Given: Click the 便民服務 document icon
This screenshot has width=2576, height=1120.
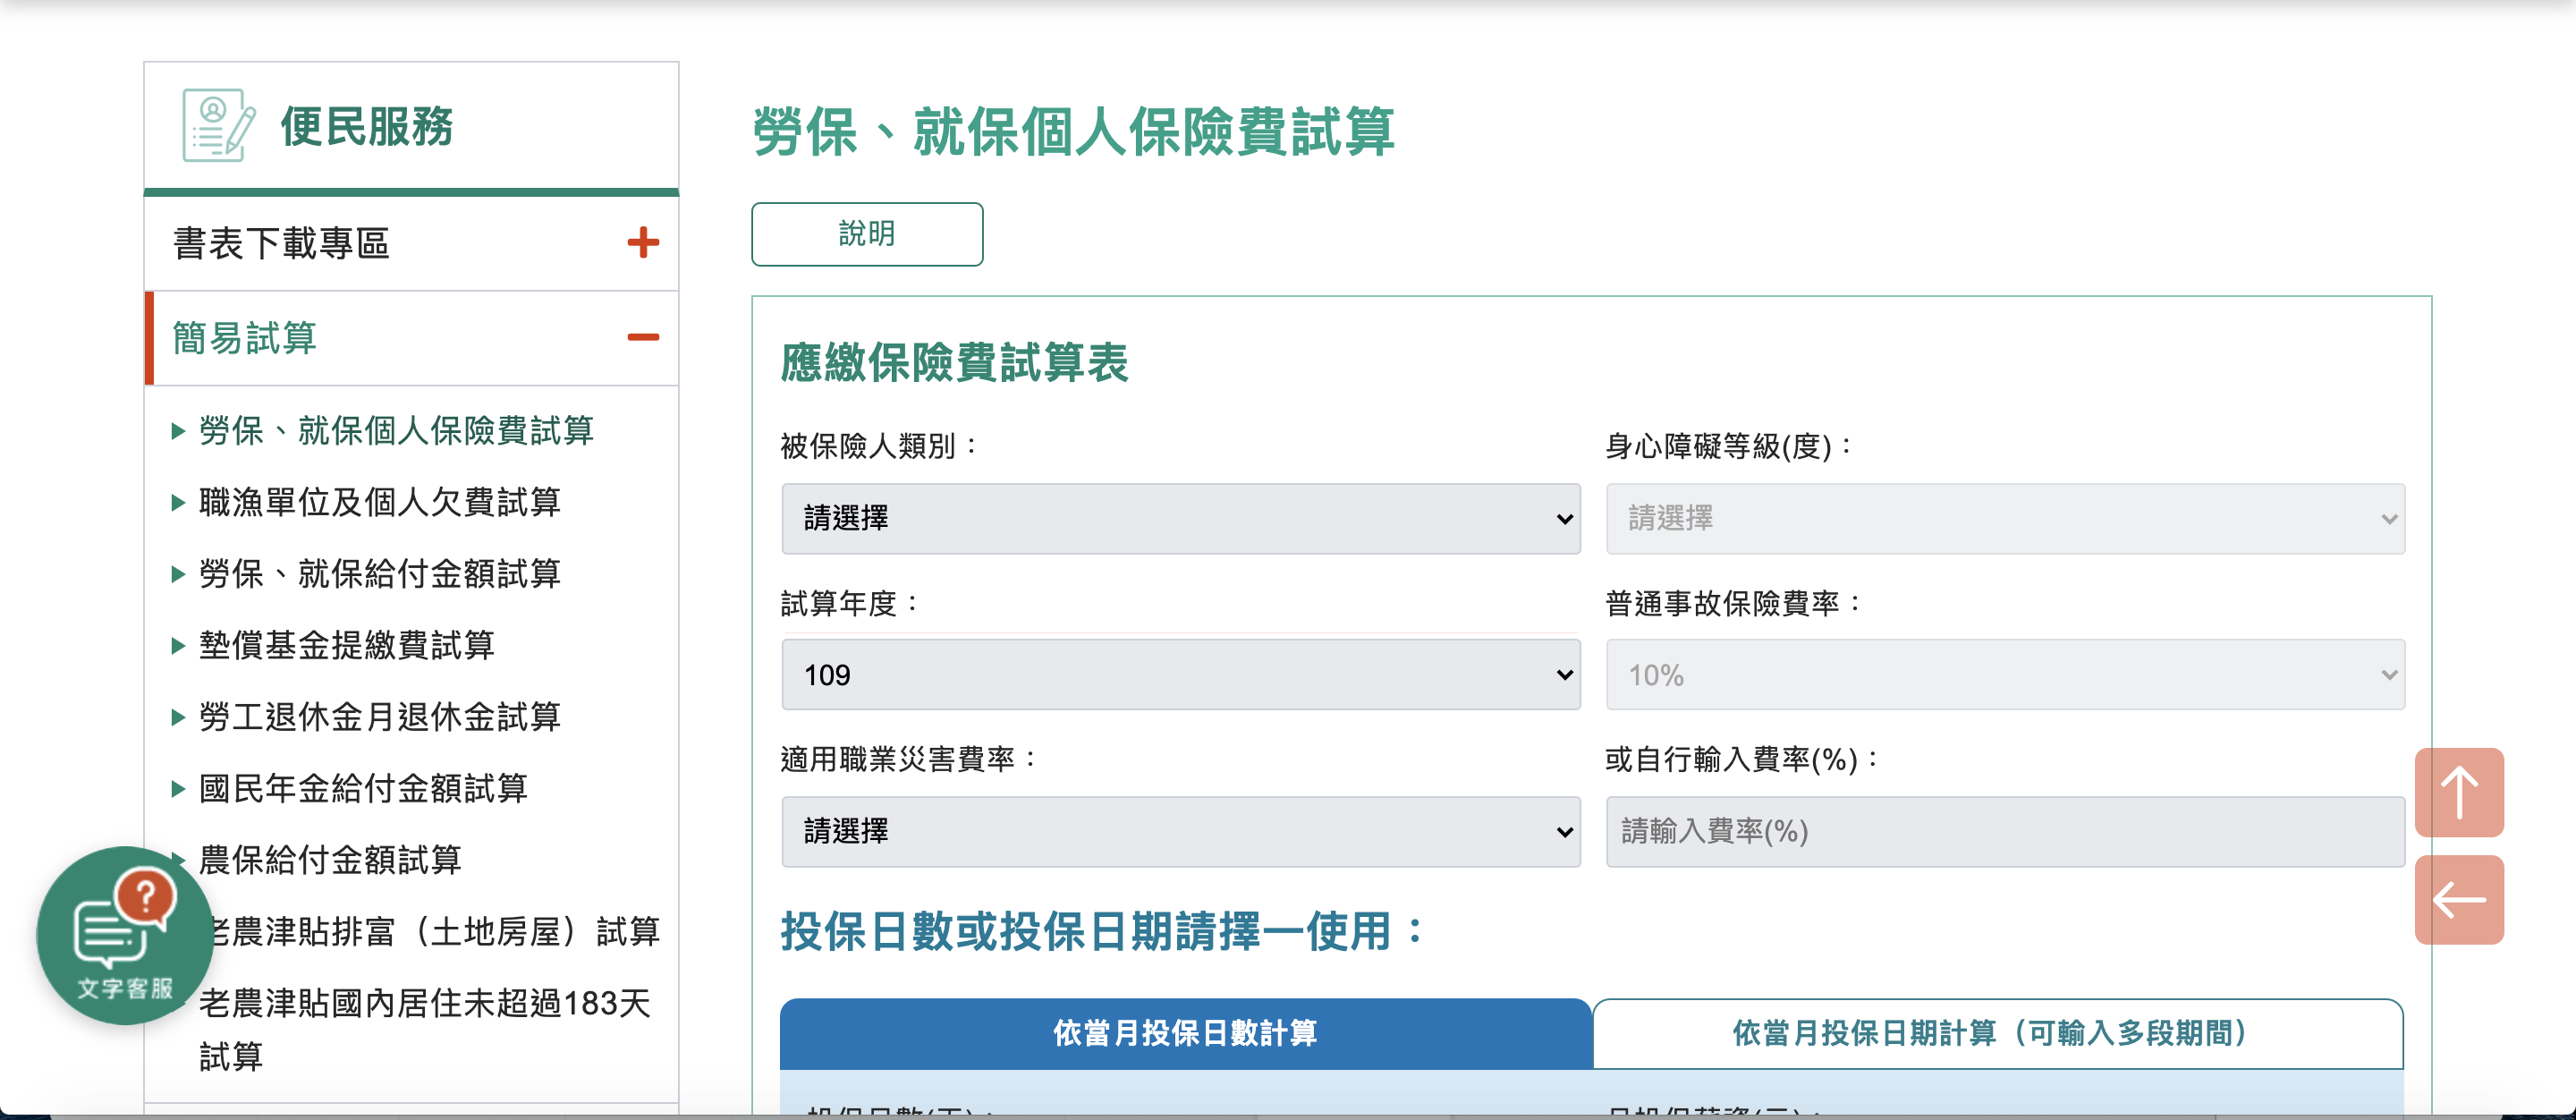Looking at the screenshot, I should click(x=218, y=126).
